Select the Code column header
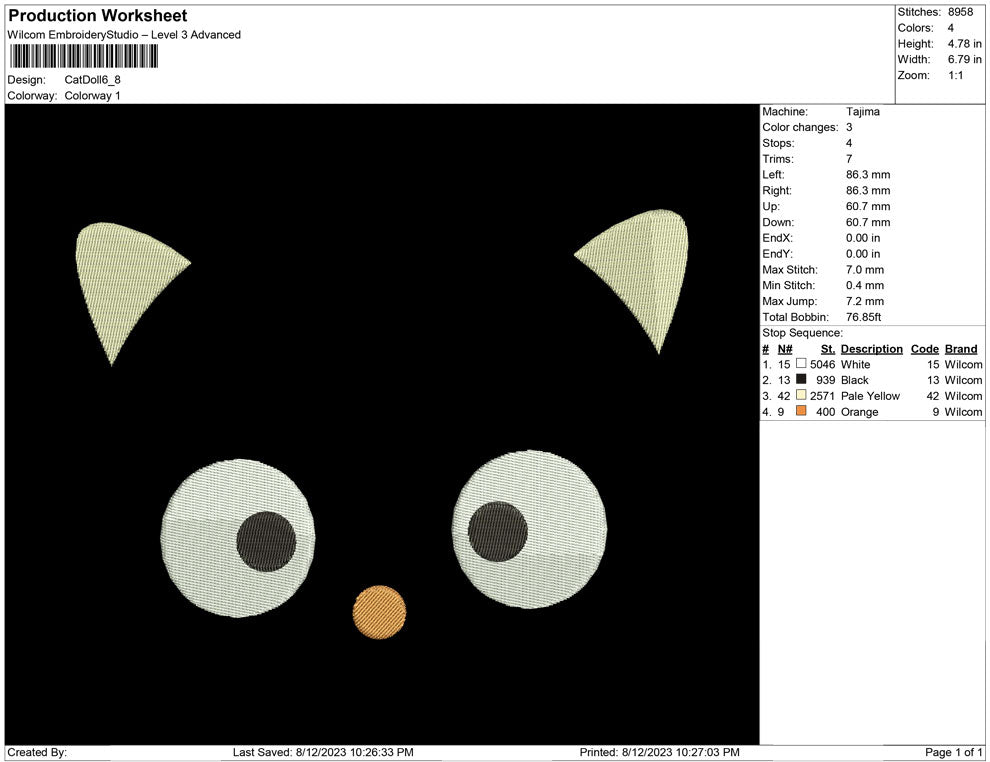 tap(924, 349)
